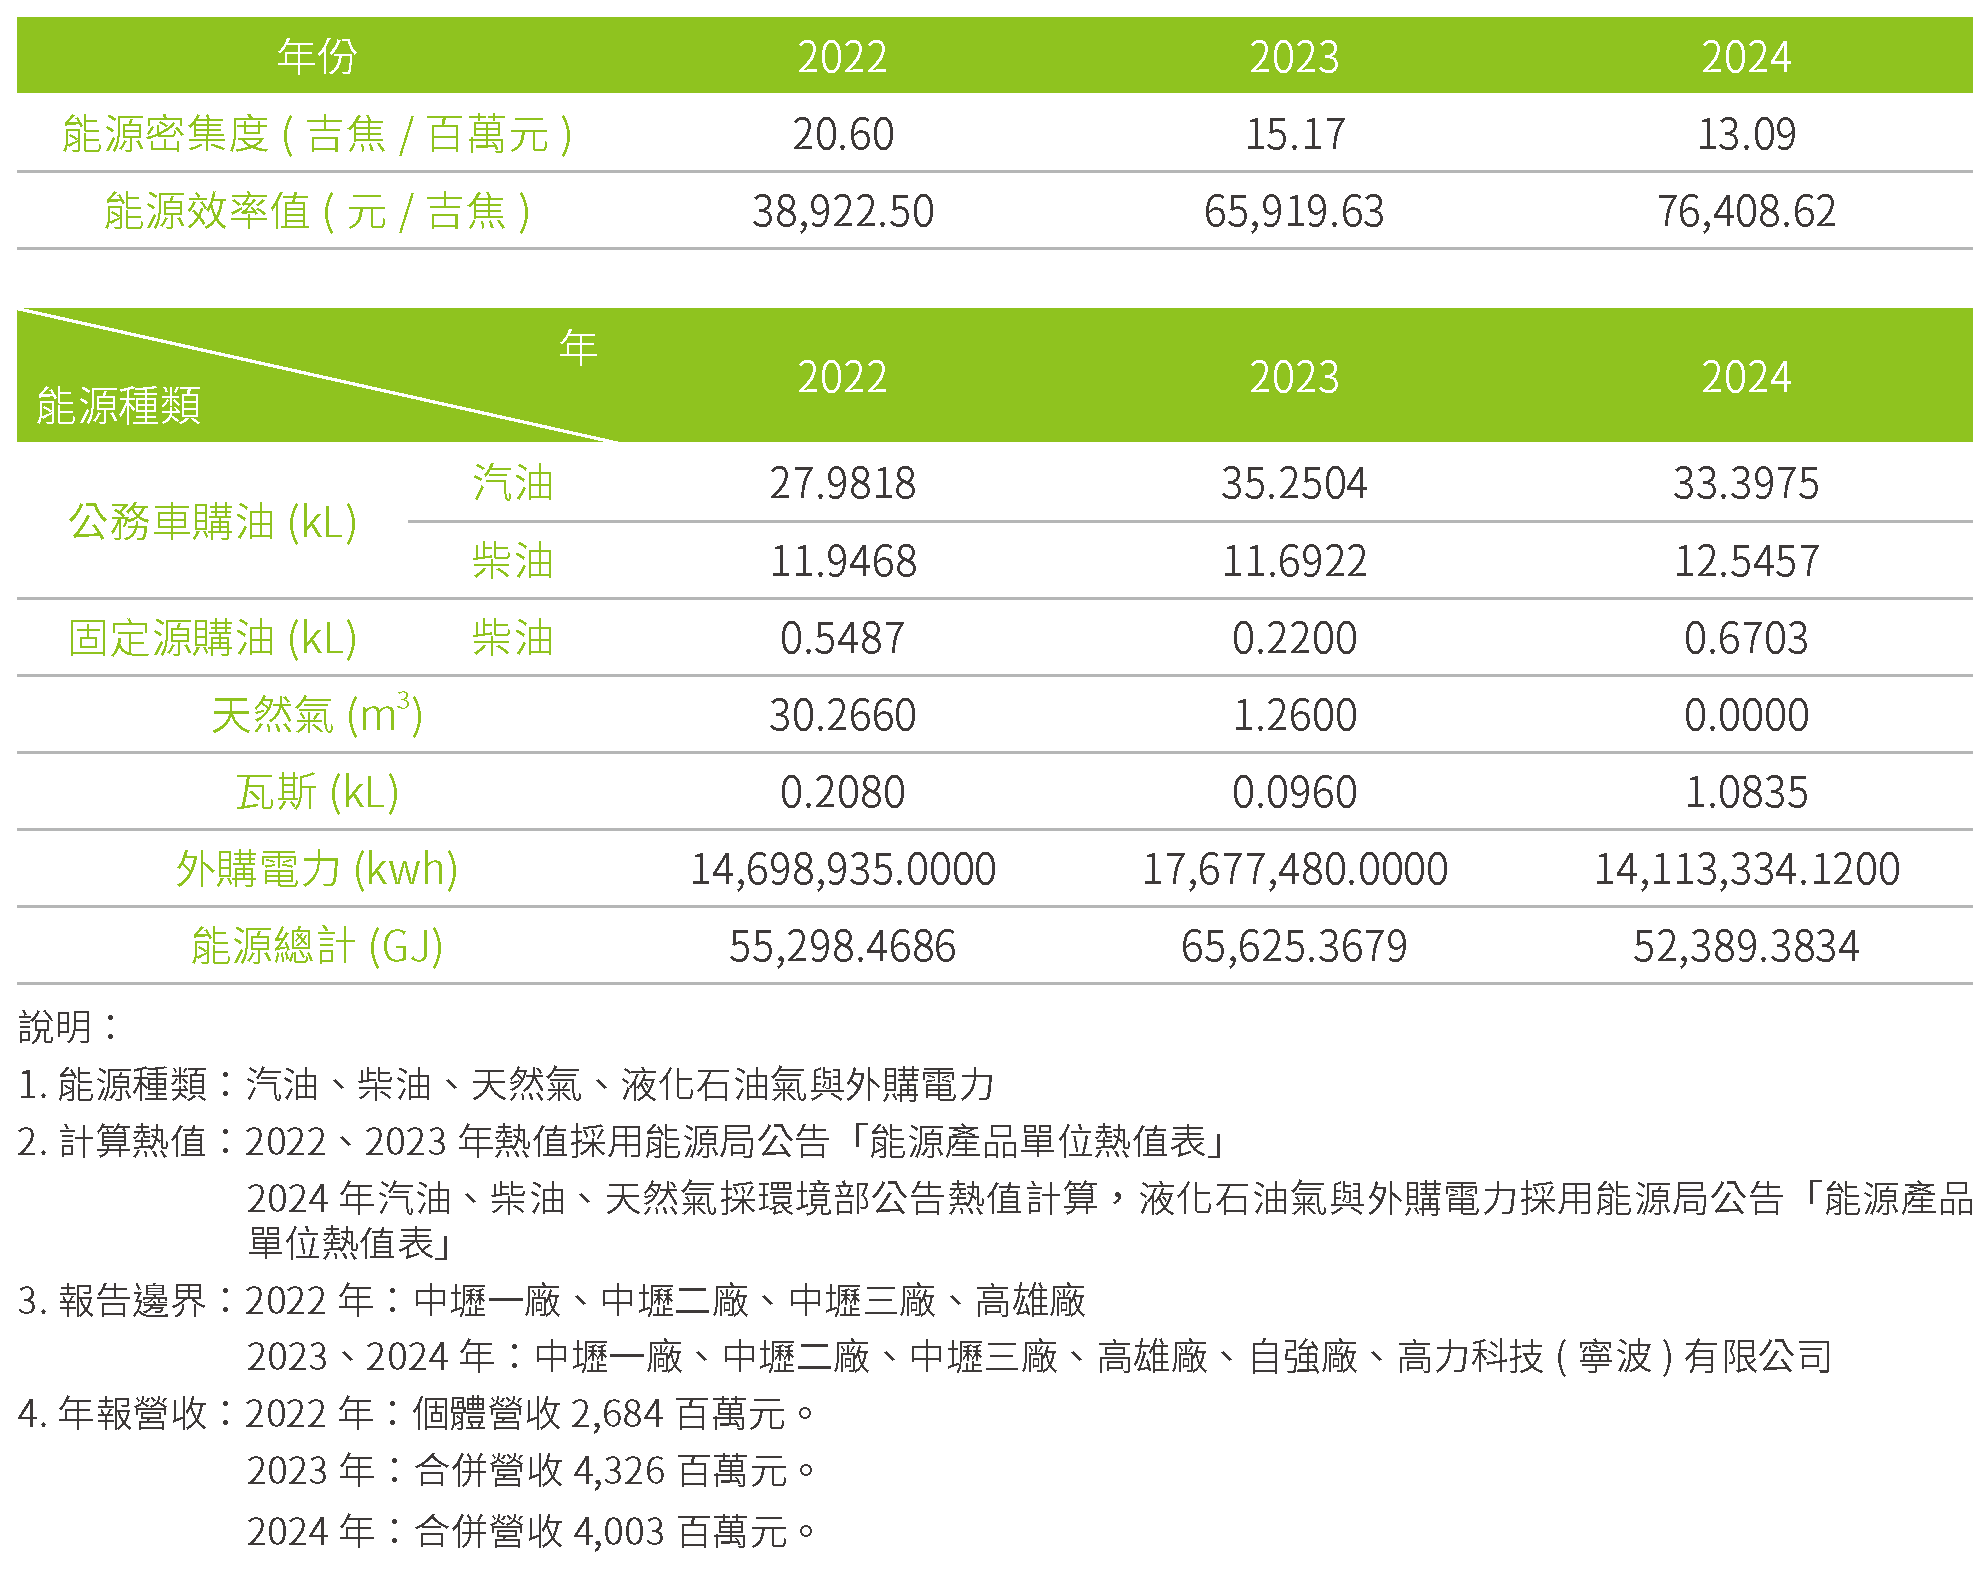
Task: Click the 2024 gas value 1.0835
Action: [1746, 792]
